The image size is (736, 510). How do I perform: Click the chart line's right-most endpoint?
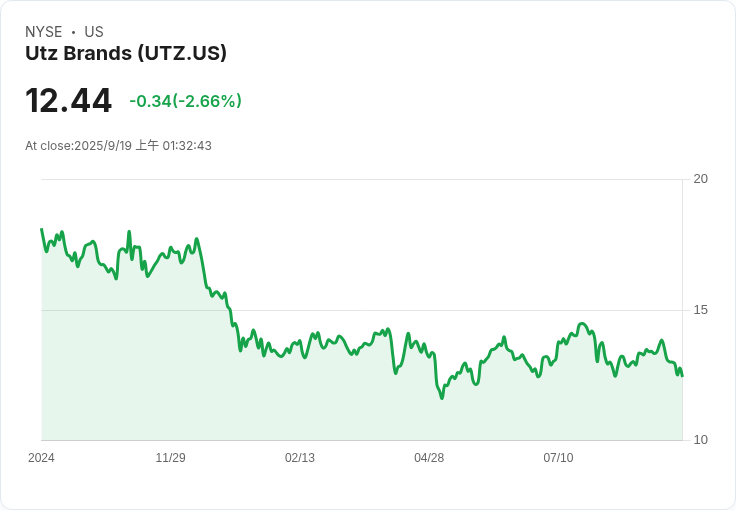[x=682, y=376]
